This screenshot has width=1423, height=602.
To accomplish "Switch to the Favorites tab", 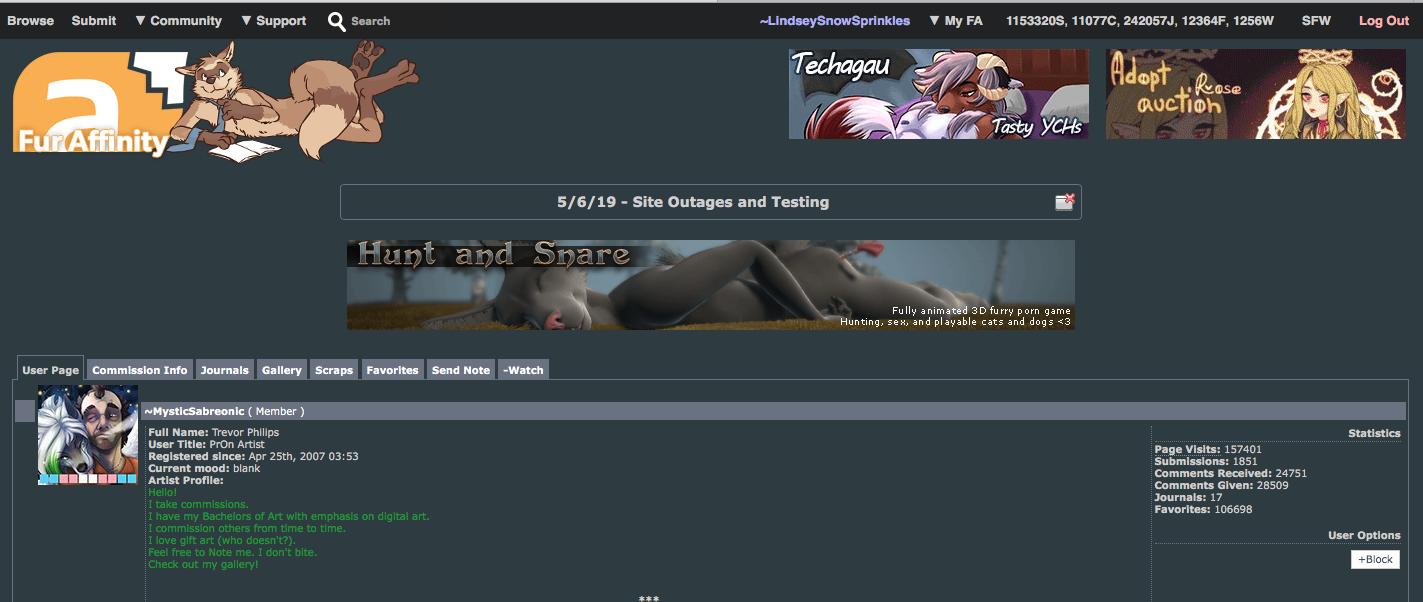I will click(393, 370).
